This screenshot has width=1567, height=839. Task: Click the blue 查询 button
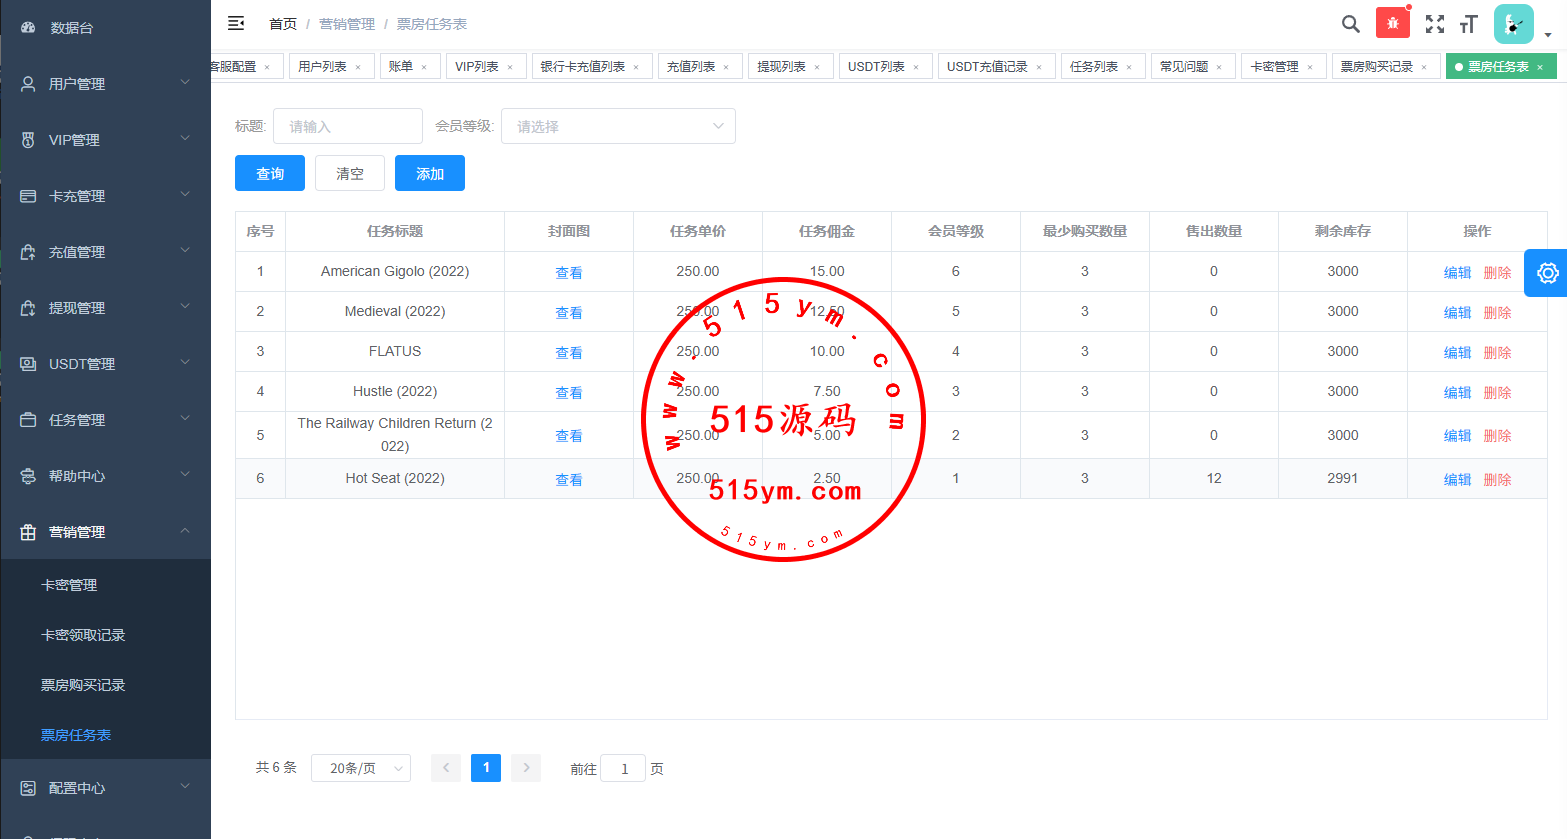tap(270, 173)
